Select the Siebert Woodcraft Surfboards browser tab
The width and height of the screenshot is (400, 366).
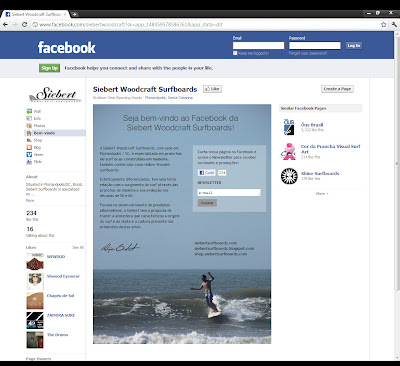pos(36,14)
